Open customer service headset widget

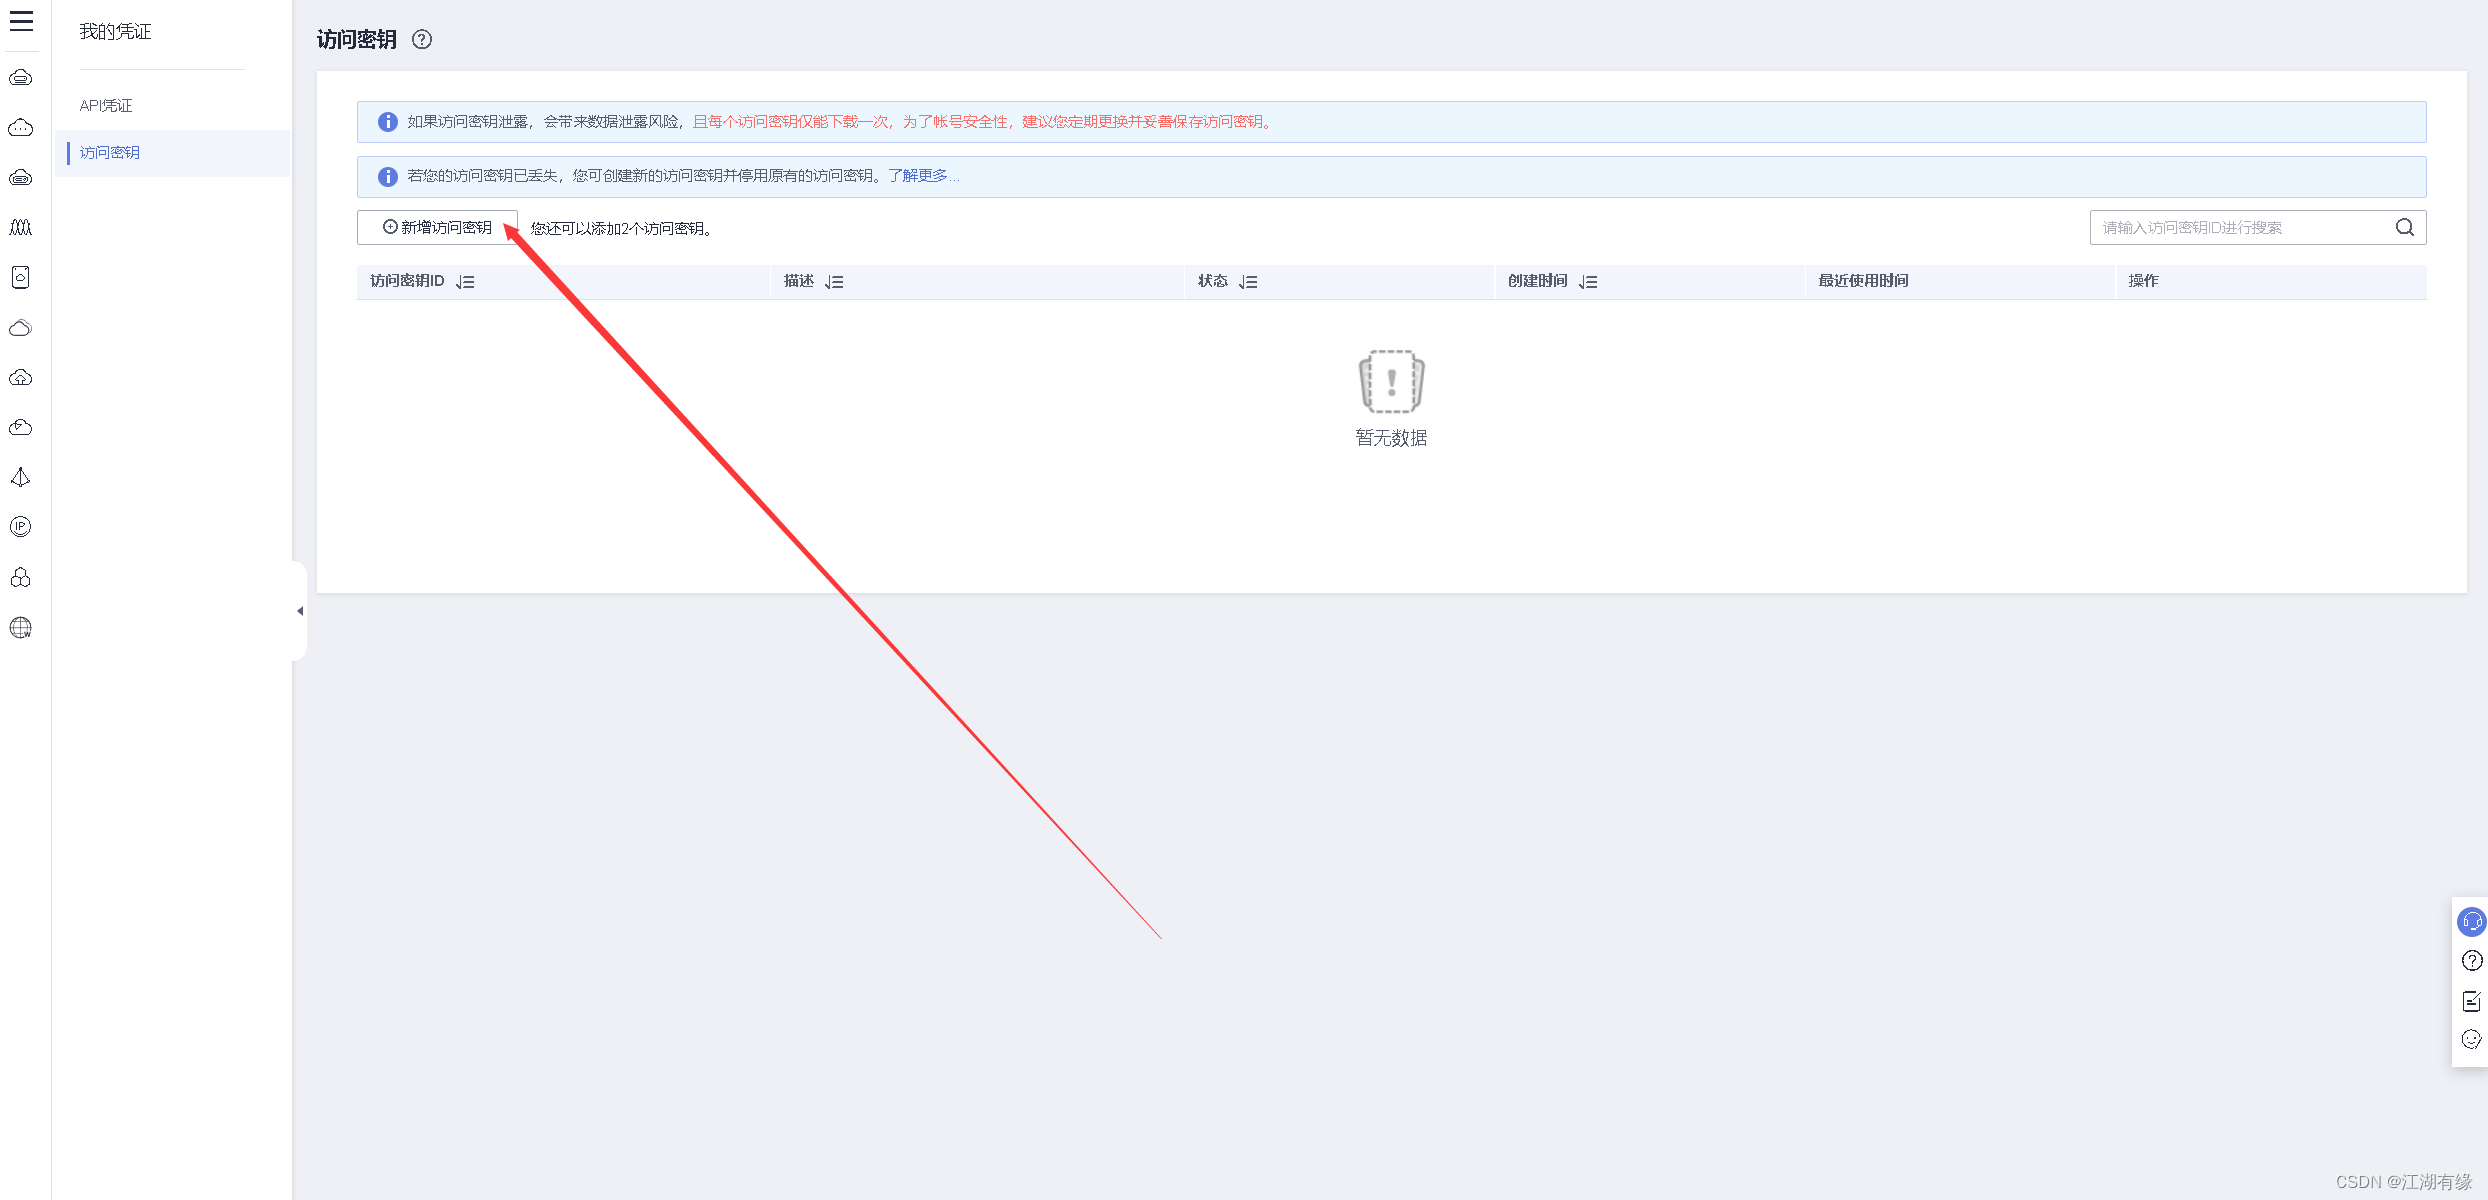2471,921
